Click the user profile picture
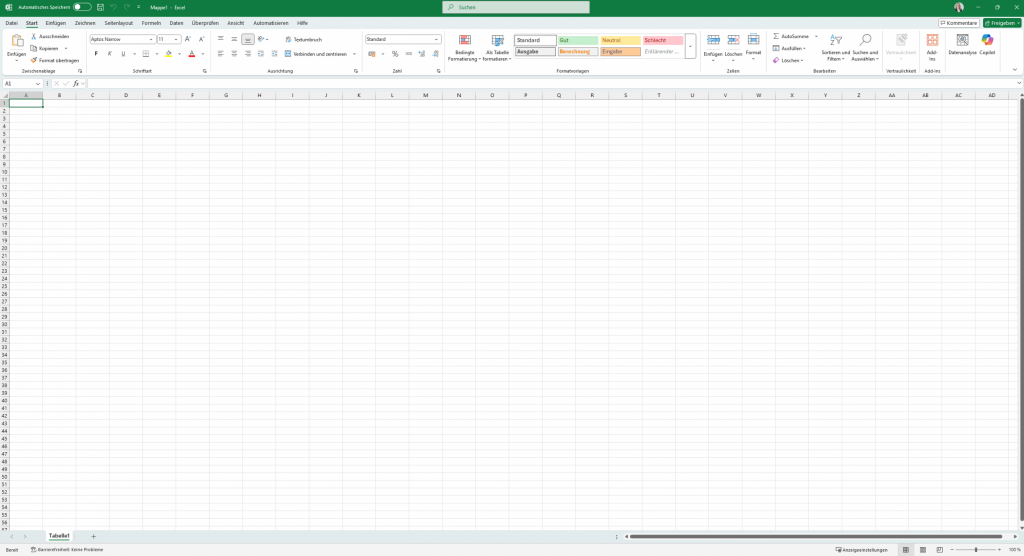 pyautogui.click(x=959, y=7)
